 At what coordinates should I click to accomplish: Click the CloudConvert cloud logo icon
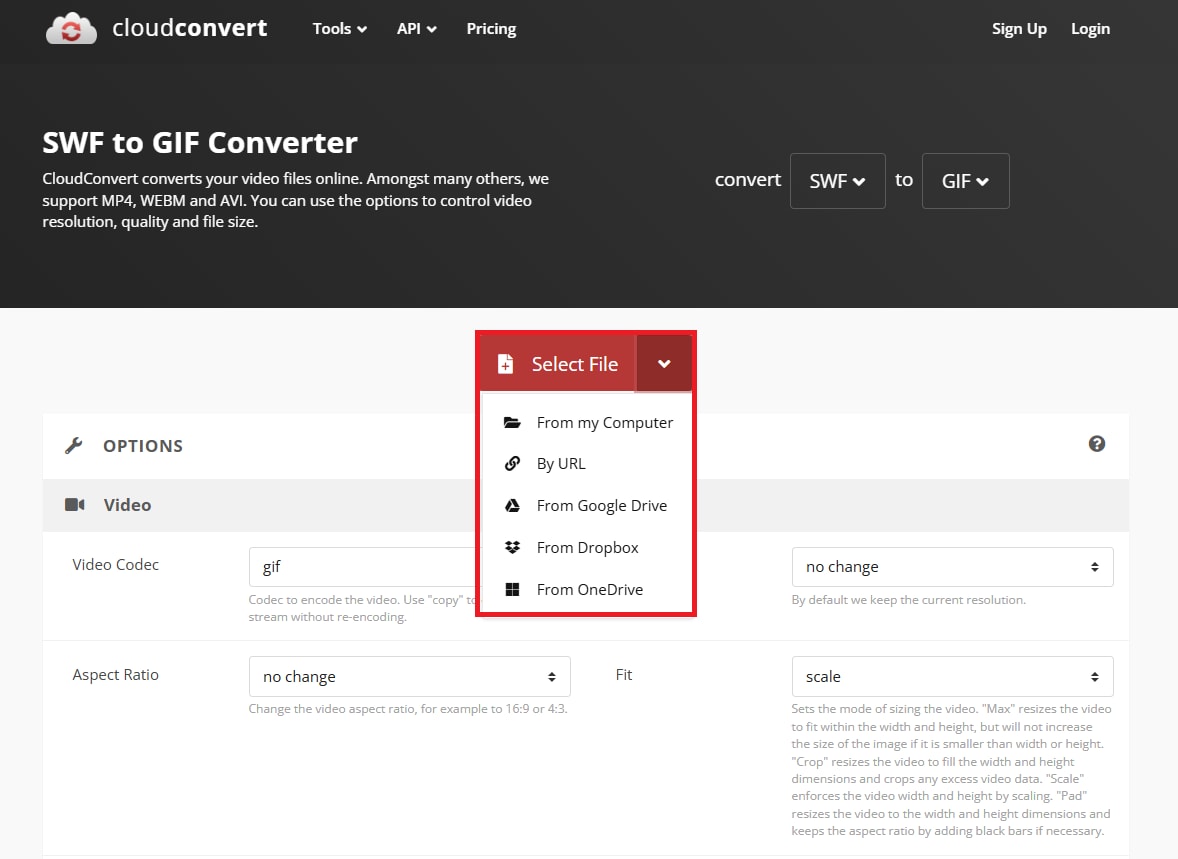71,29
